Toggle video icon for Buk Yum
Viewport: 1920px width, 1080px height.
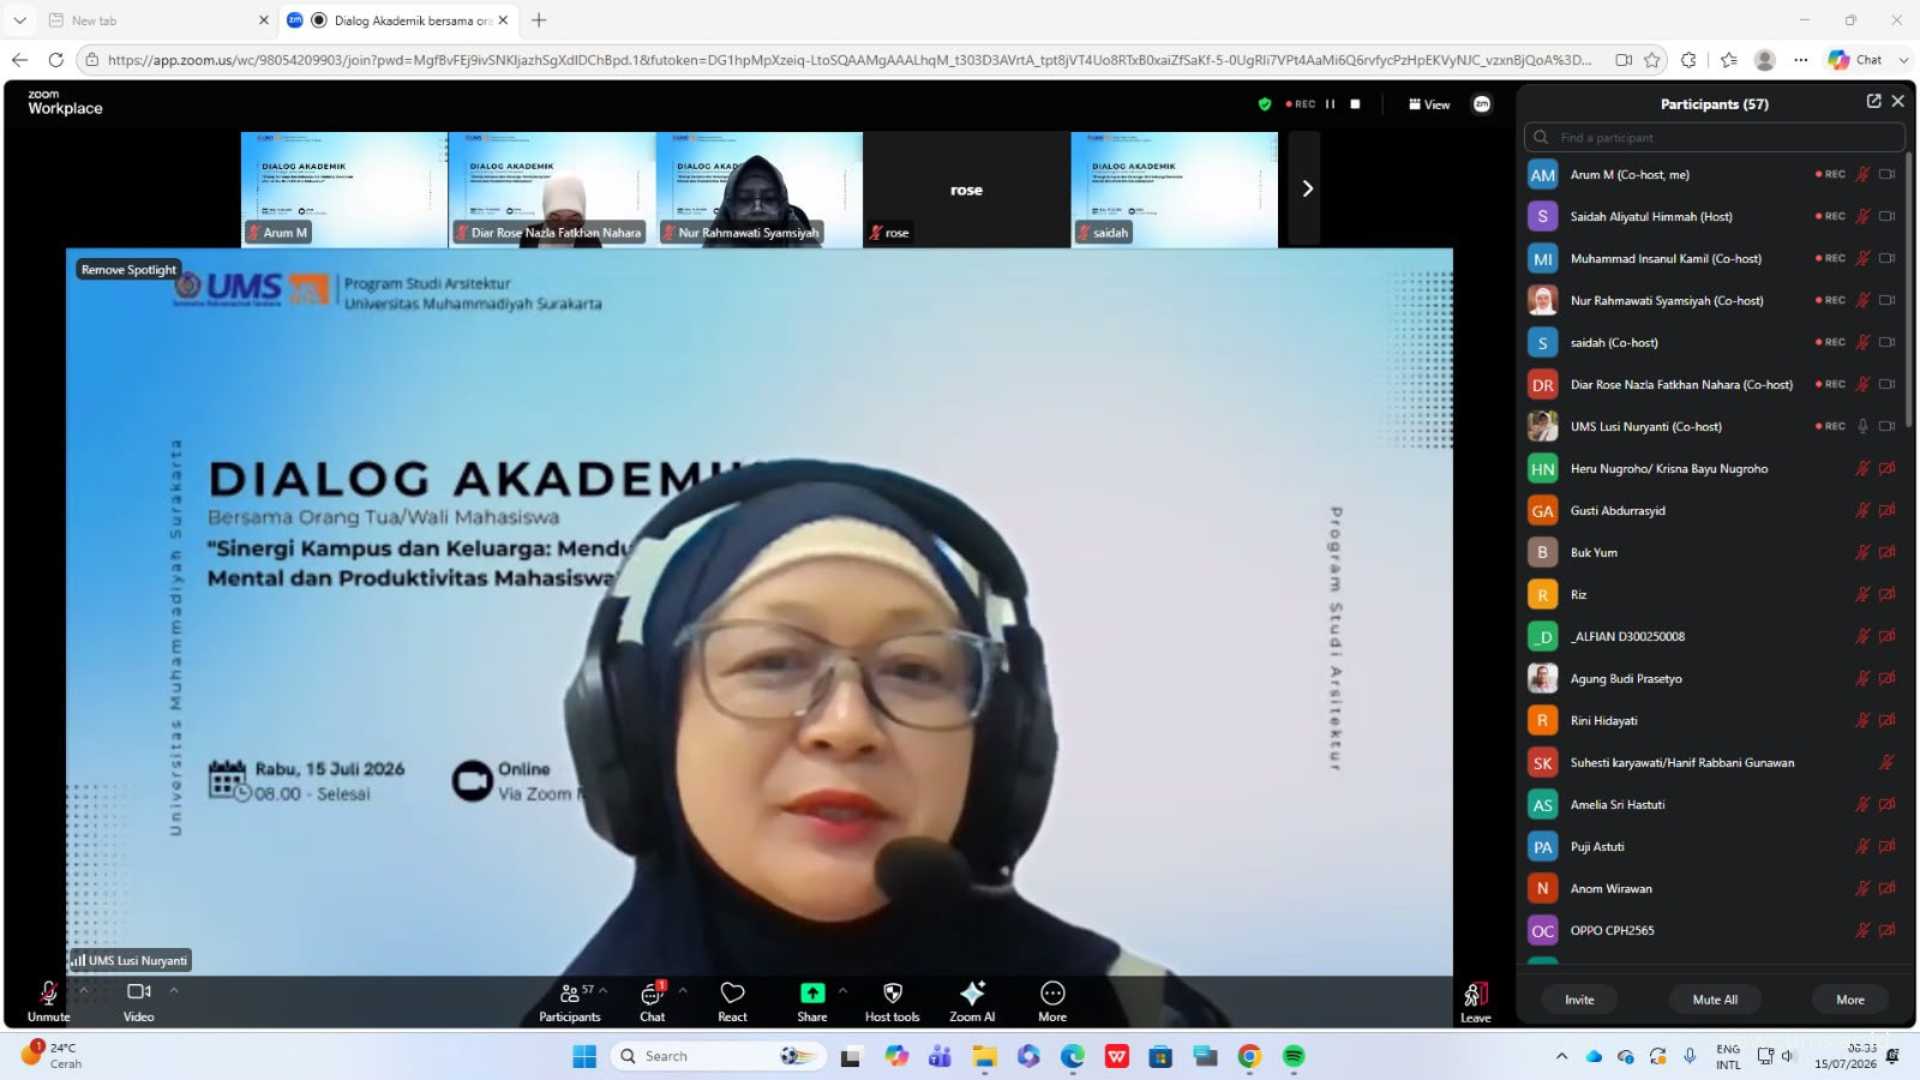[x=1887, y=552]
